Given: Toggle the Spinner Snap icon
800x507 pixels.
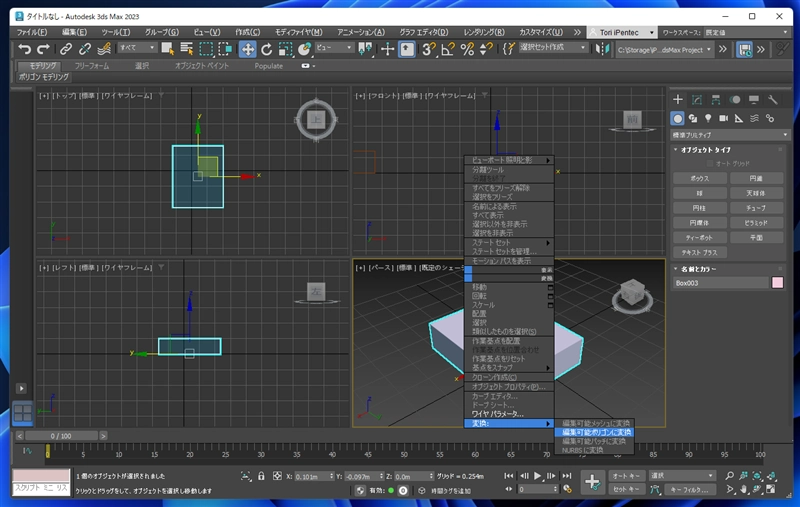Looking at the screenshot, I should point(486,49).
